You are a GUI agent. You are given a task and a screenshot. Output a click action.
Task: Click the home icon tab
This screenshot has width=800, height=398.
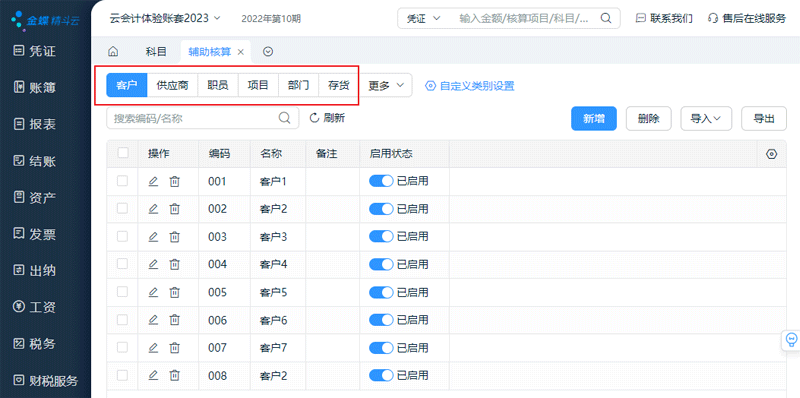[x=113, y=52]
